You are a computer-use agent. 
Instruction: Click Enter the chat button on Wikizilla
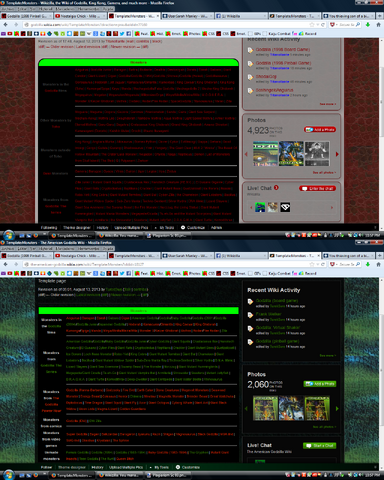pyautogui.click(x=318, y=188)
